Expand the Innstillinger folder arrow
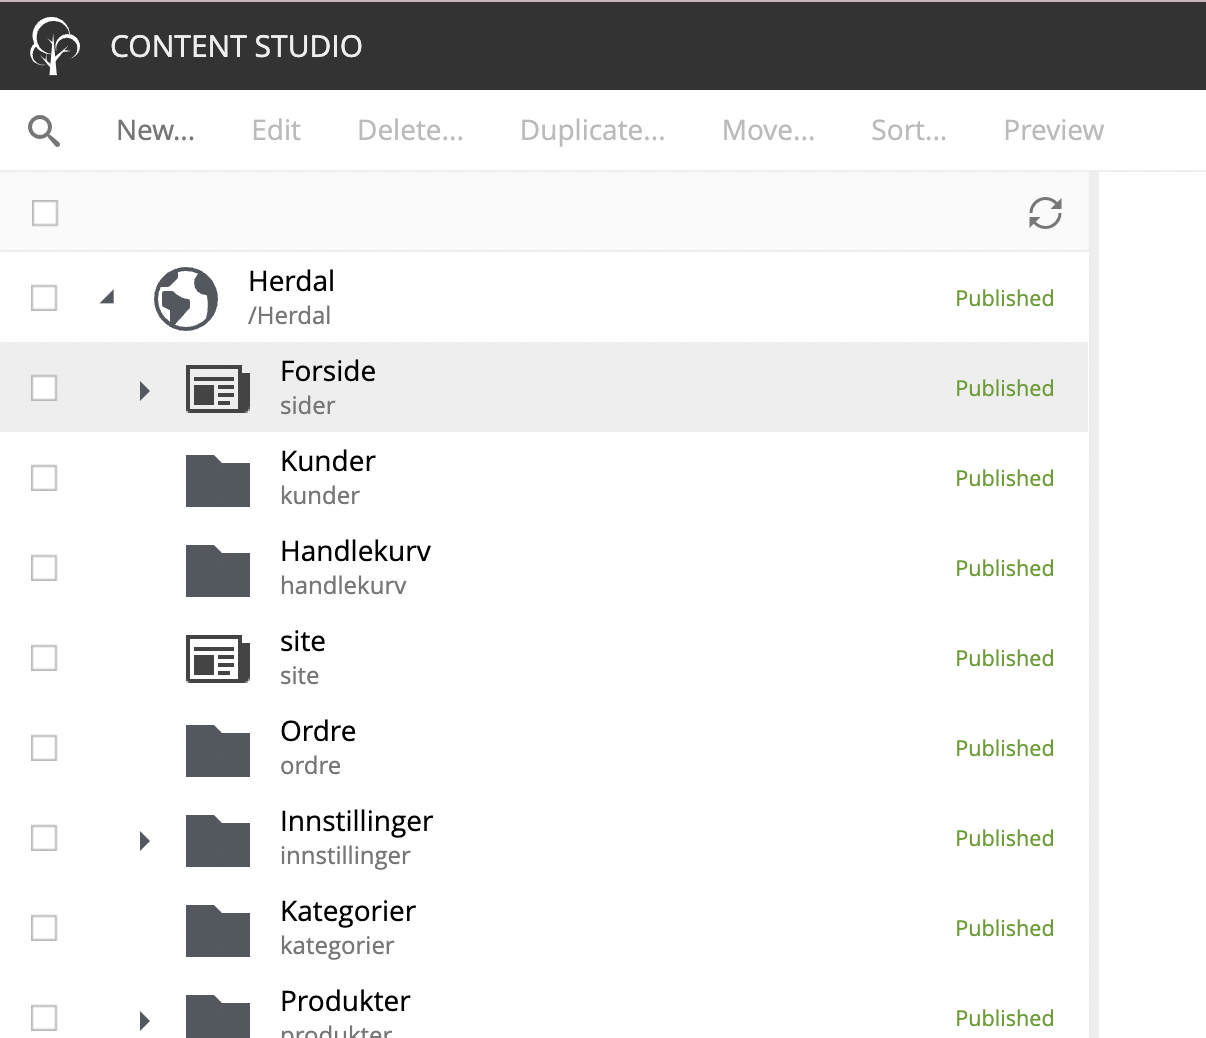The image size is (1206, 1038). [145, 840]
